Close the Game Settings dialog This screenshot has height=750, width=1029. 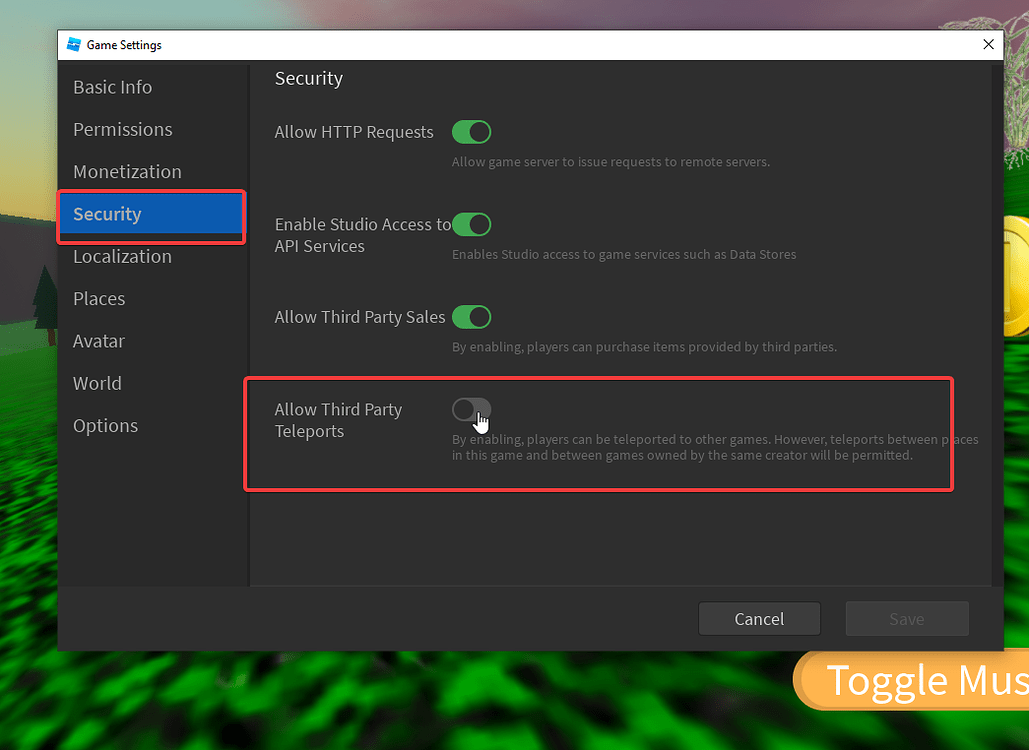tap(988, 44)
